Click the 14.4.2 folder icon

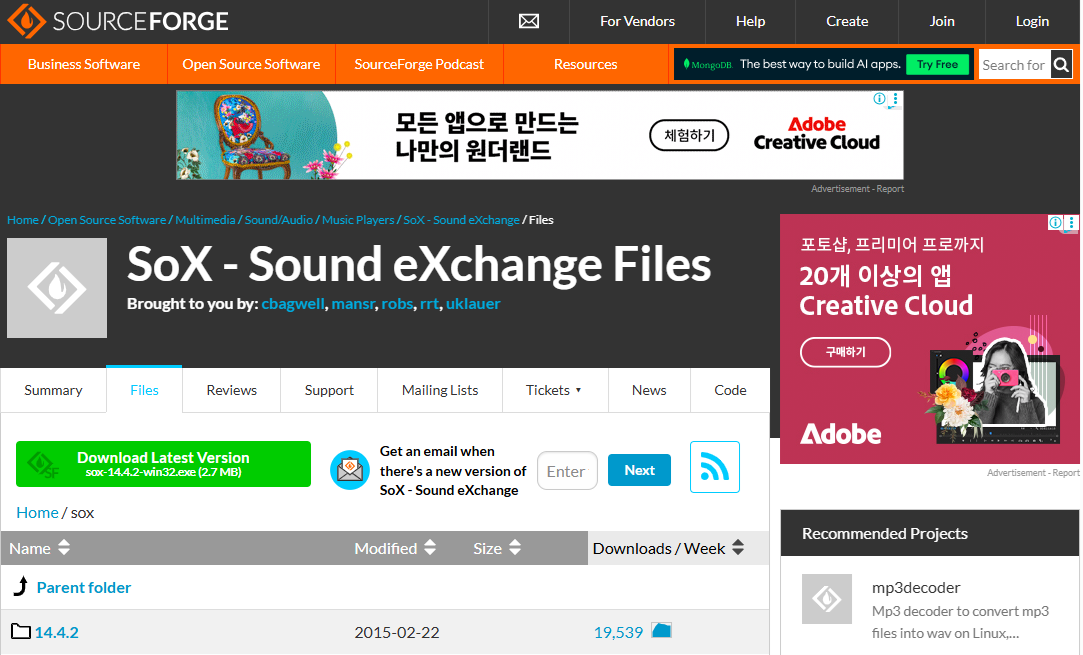(21, 631)
